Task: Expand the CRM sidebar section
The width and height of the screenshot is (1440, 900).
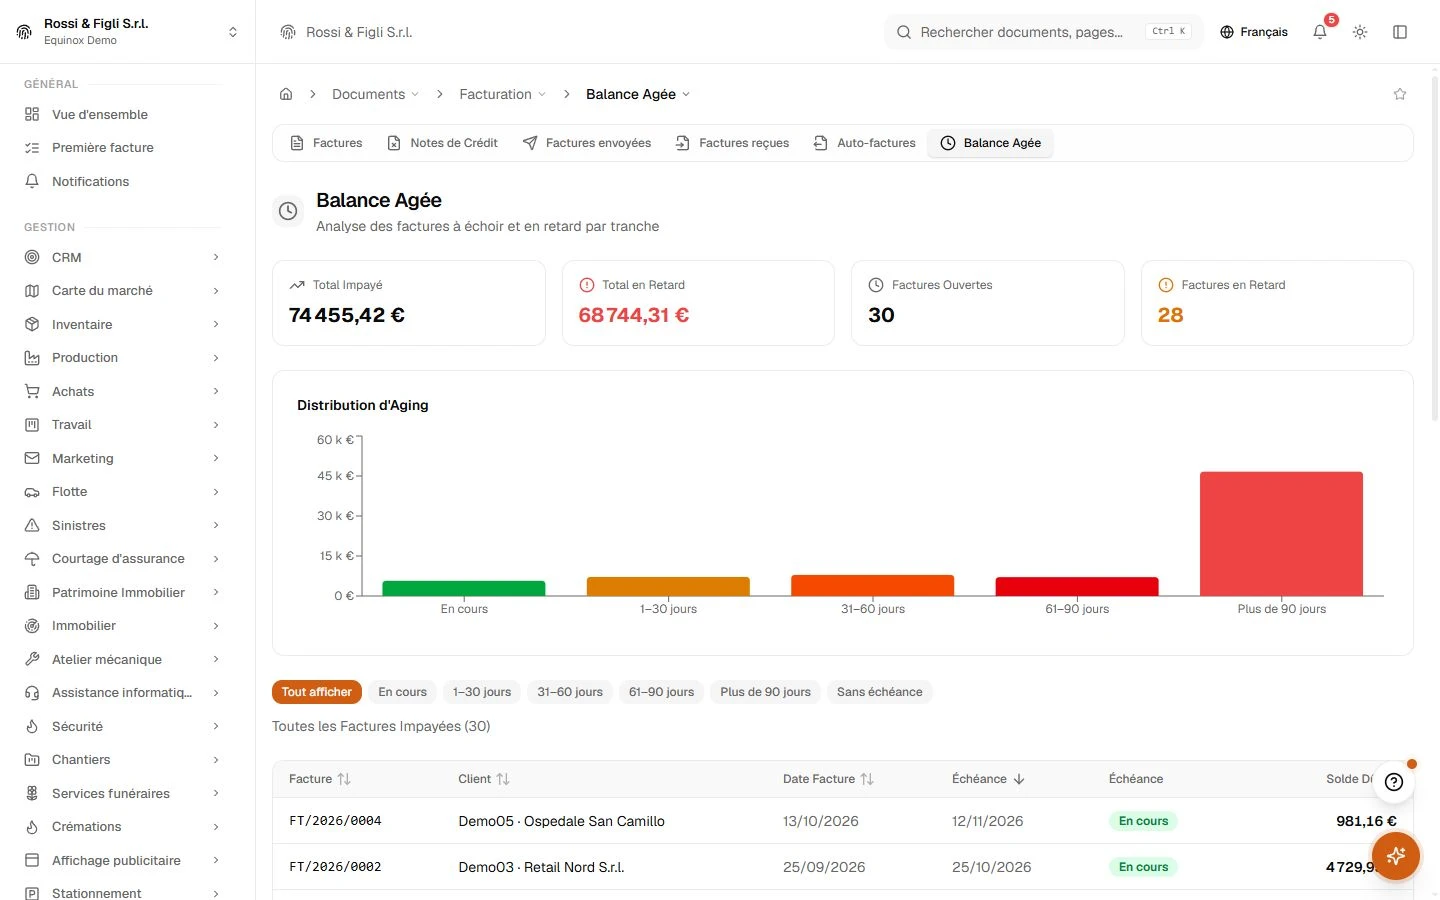Action: [120, 257]
